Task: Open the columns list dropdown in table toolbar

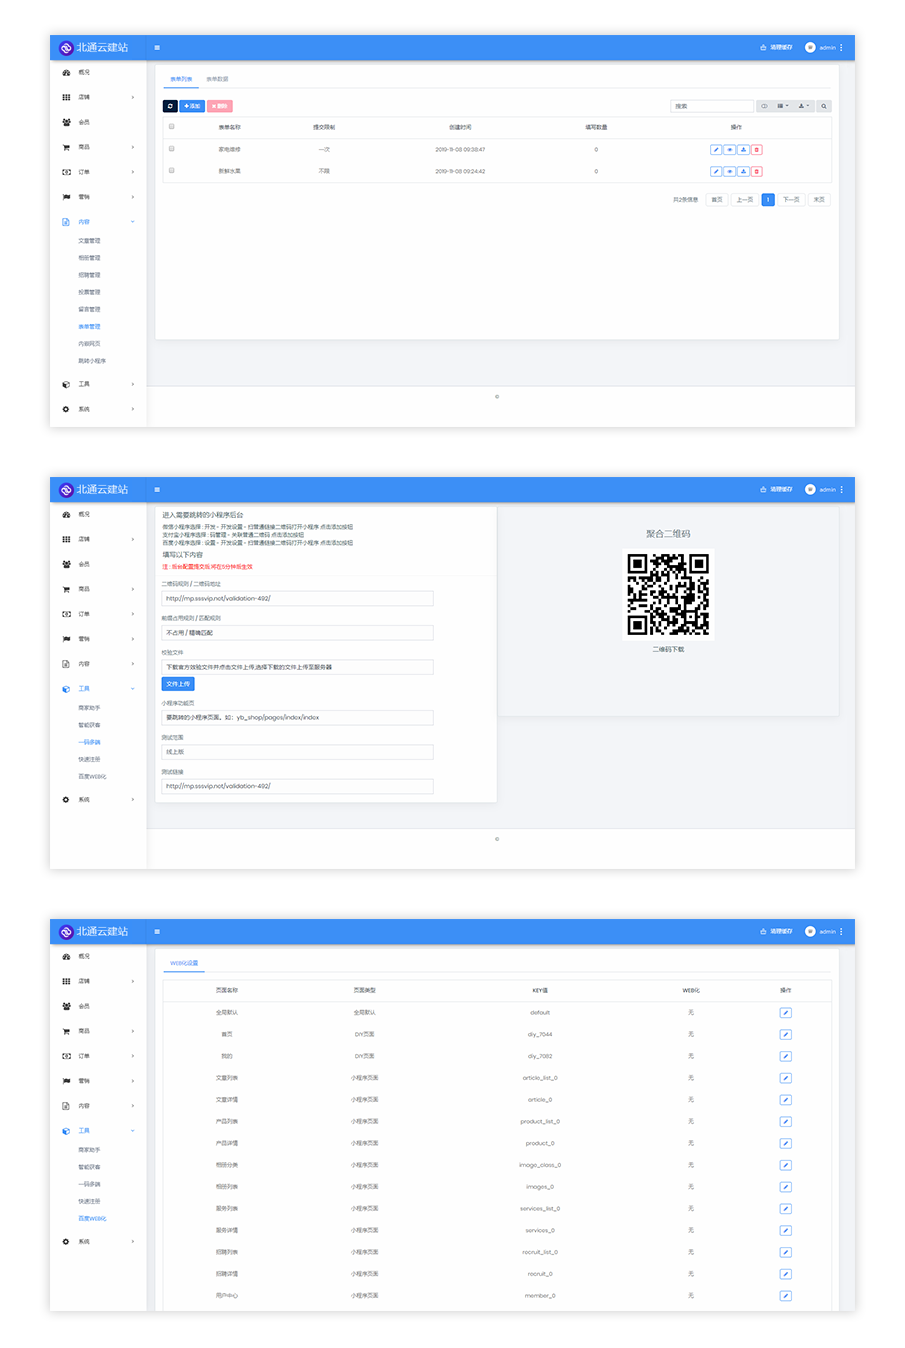Action: (783, 106)
